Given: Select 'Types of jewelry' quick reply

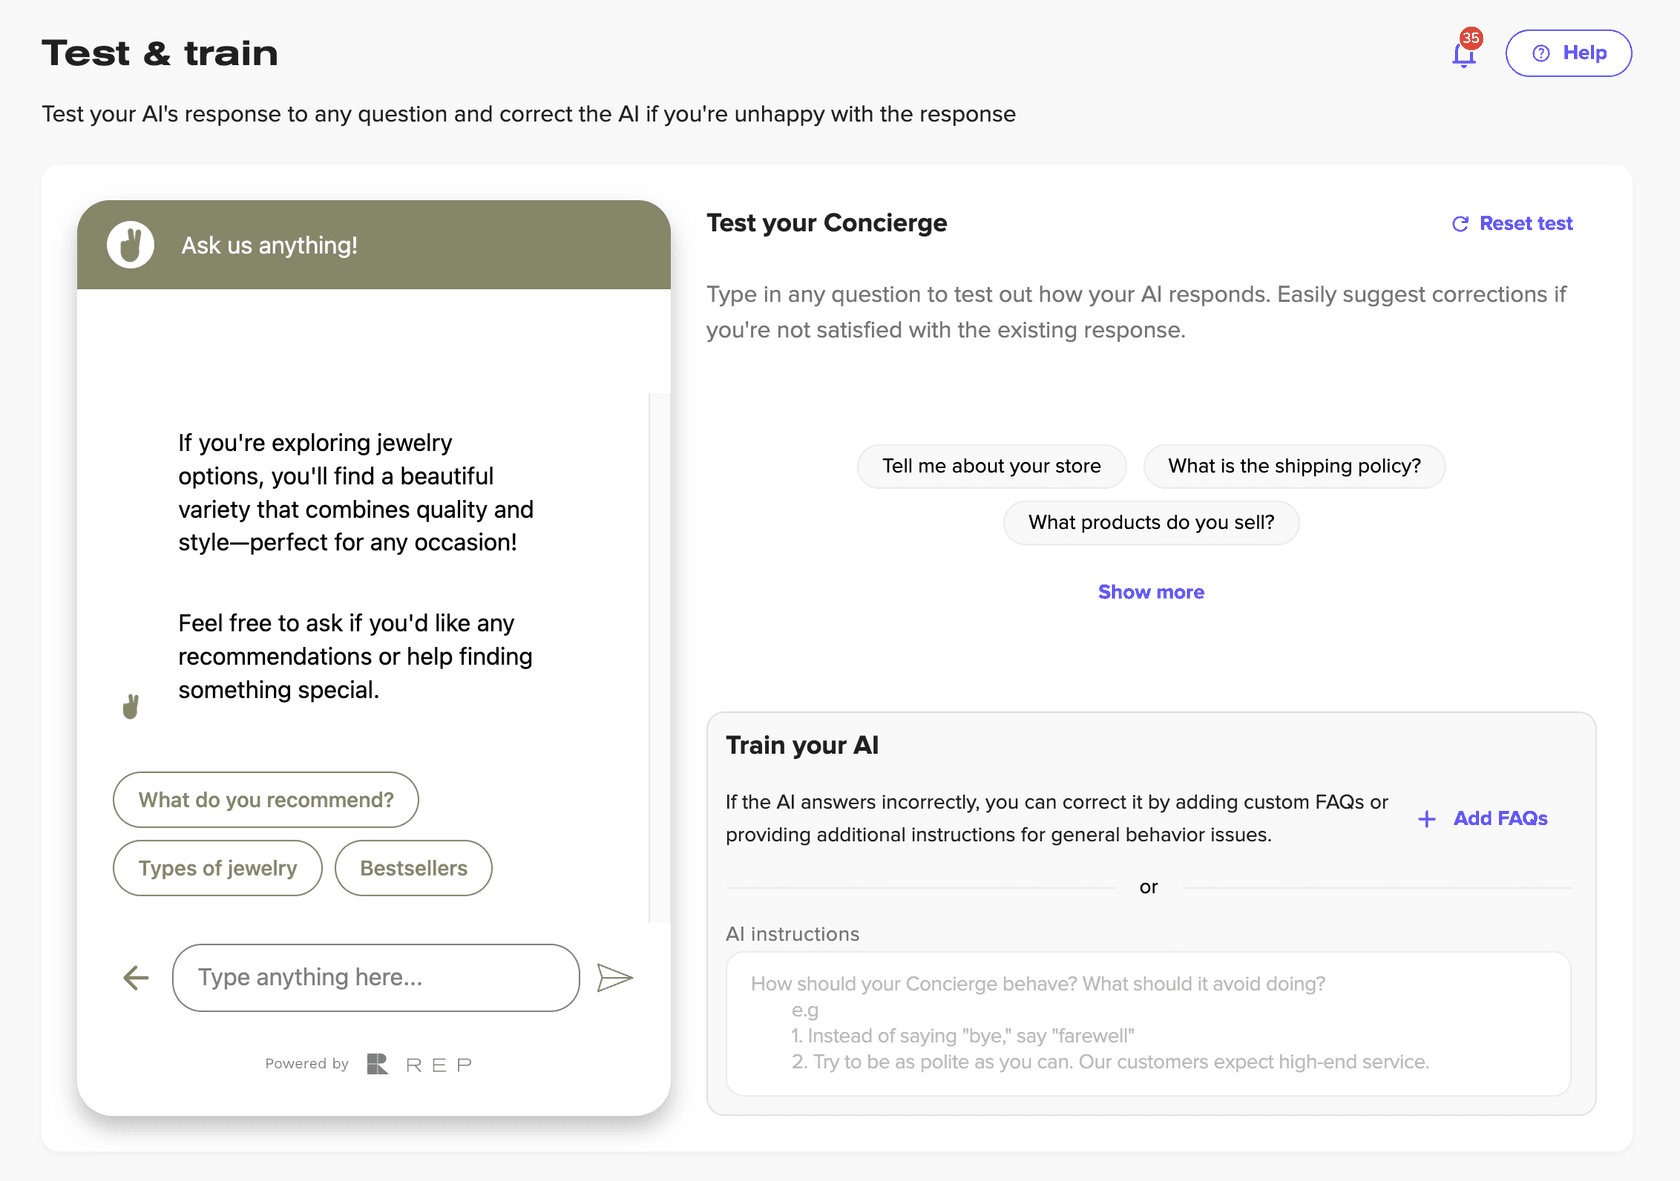Looking at the screenshot, I should point(218,868).
